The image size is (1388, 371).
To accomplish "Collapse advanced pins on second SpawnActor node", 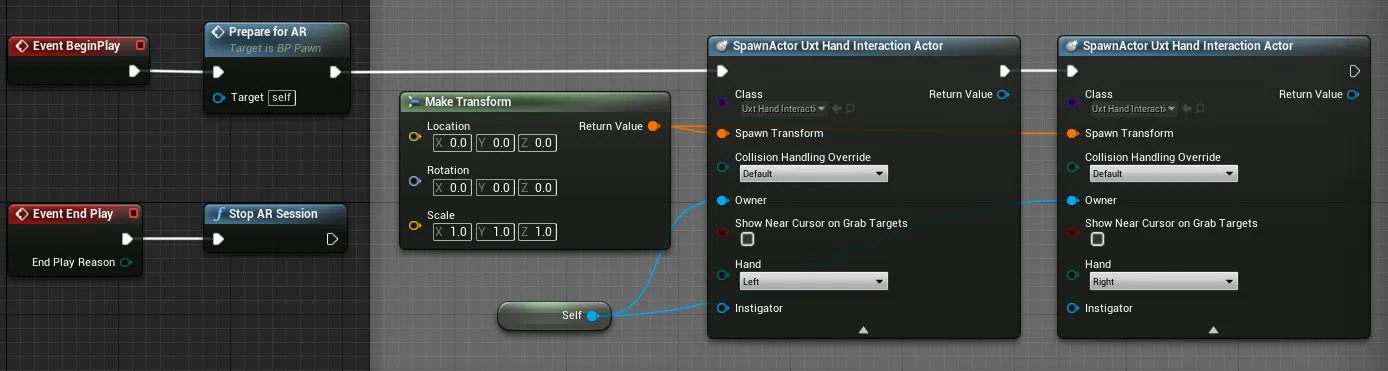I will pyautogui.click(x=1213, y=329).
